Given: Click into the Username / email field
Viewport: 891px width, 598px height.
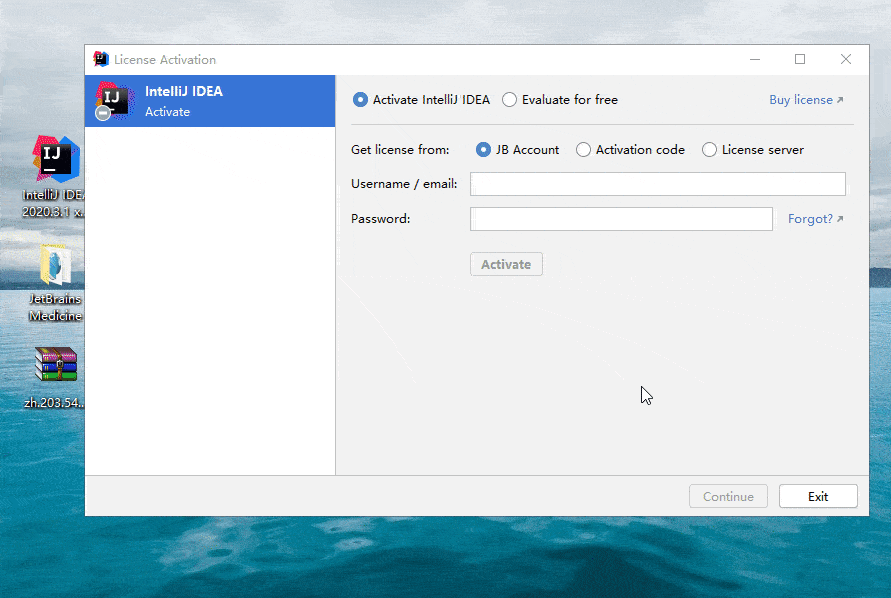Looking at the screenshot, I should (657, 184).
